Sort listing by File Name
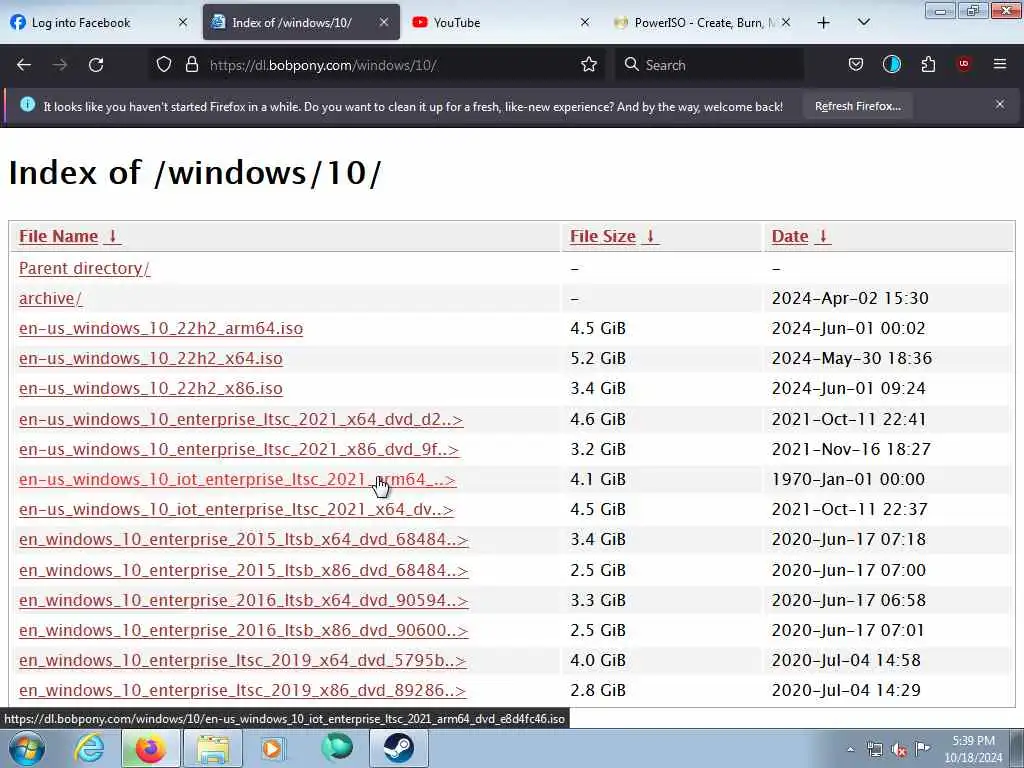Image resolution: width=1024 pixels, height=768 pixels. pos(69,236)
